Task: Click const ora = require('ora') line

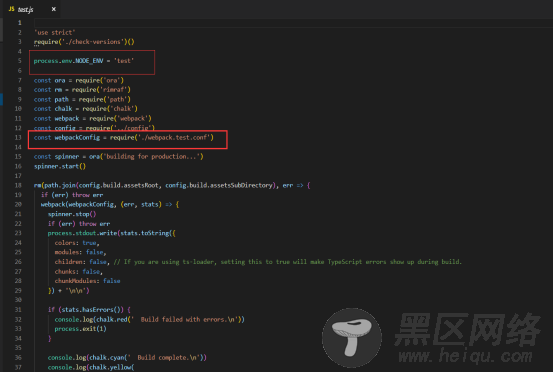Action: click(x=79, y=81)
